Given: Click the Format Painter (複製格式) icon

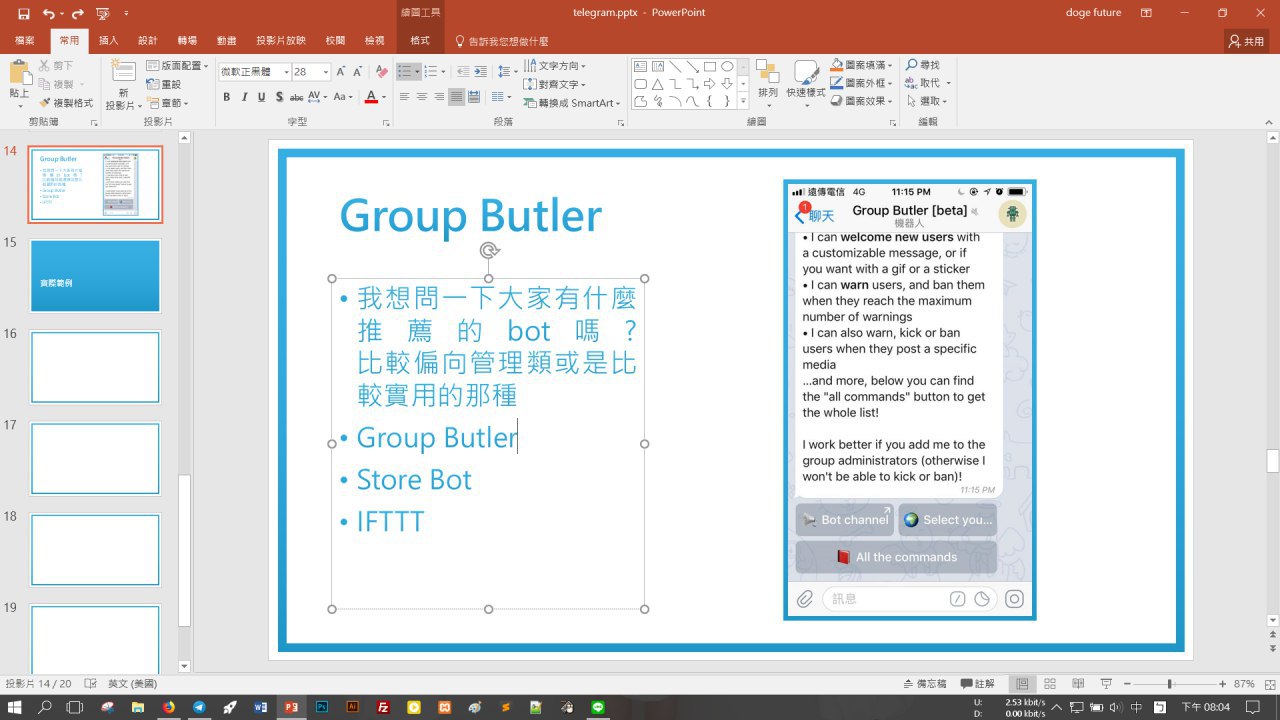Looking at the screenshot, I should click(45, 103).
